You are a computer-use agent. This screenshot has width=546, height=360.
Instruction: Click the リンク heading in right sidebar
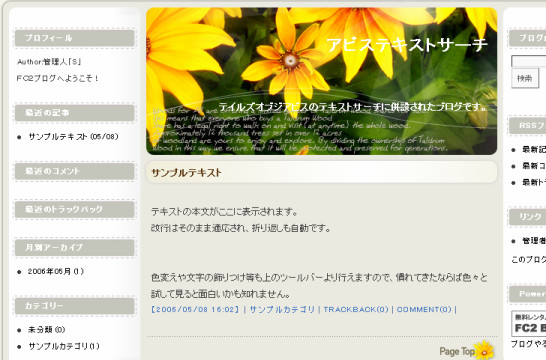coord(528,217)
